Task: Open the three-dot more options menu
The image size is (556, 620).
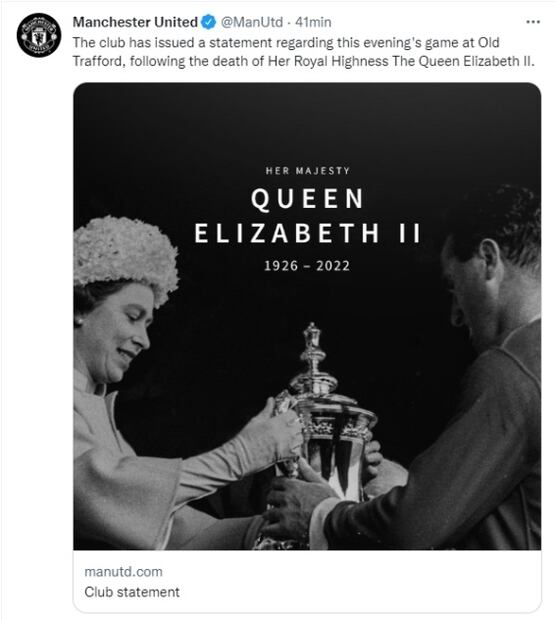Action: click(x=533, y=22)
